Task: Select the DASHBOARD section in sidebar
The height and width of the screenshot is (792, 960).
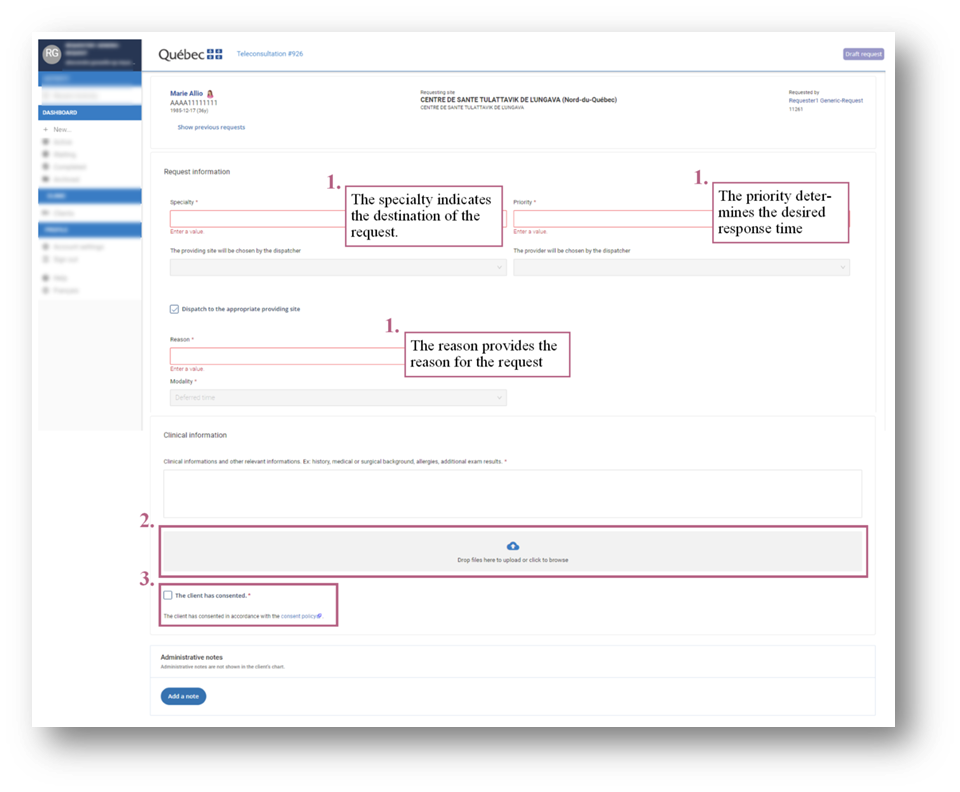Action: (89, 113)
